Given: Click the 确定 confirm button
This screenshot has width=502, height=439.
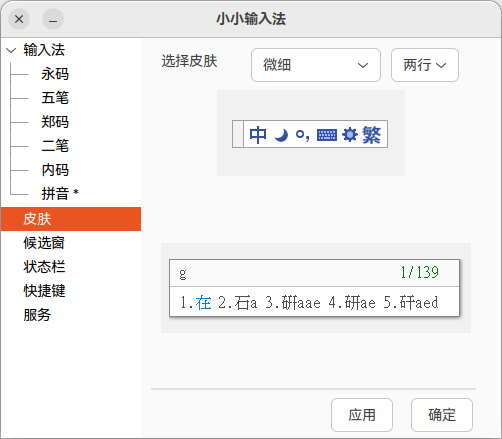Looking at the screenshot, I should point(442,415).
